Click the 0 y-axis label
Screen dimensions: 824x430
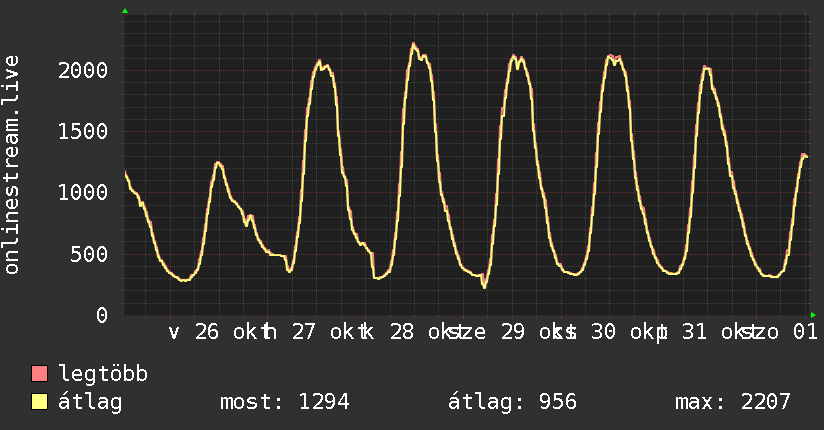click(x=102, y=315)
